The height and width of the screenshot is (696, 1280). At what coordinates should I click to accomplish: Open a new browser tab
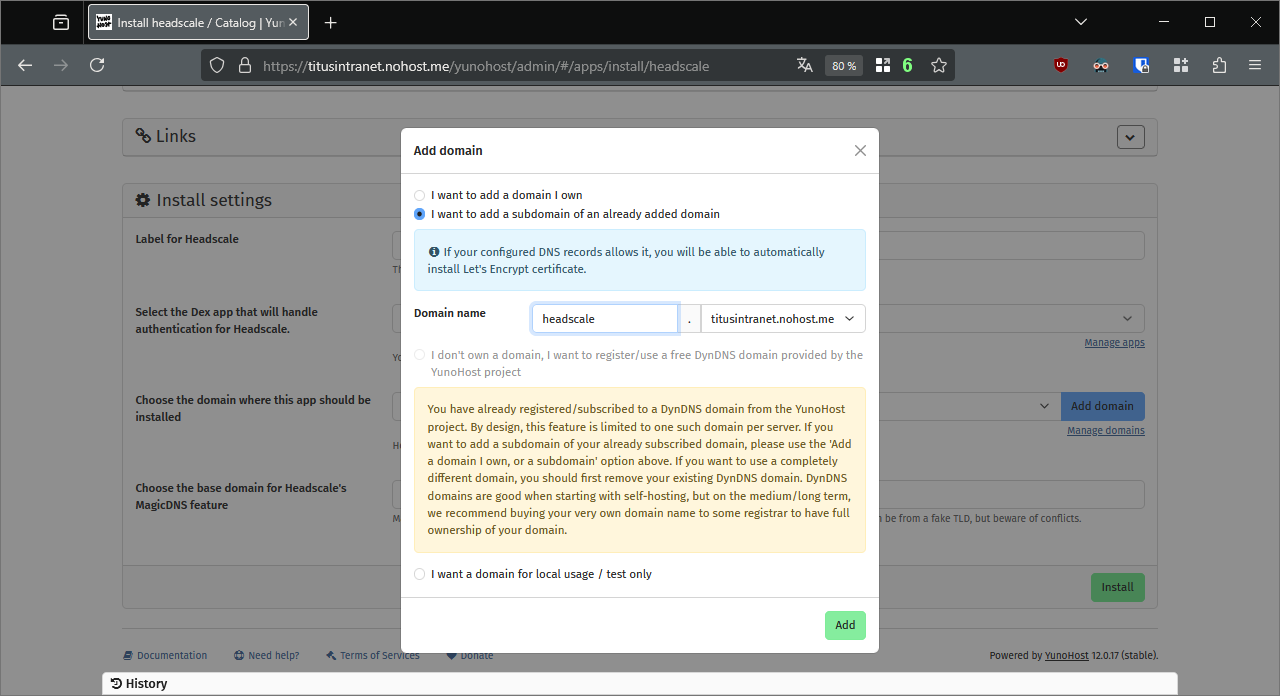pyautogui.click(x=331, y=22)
